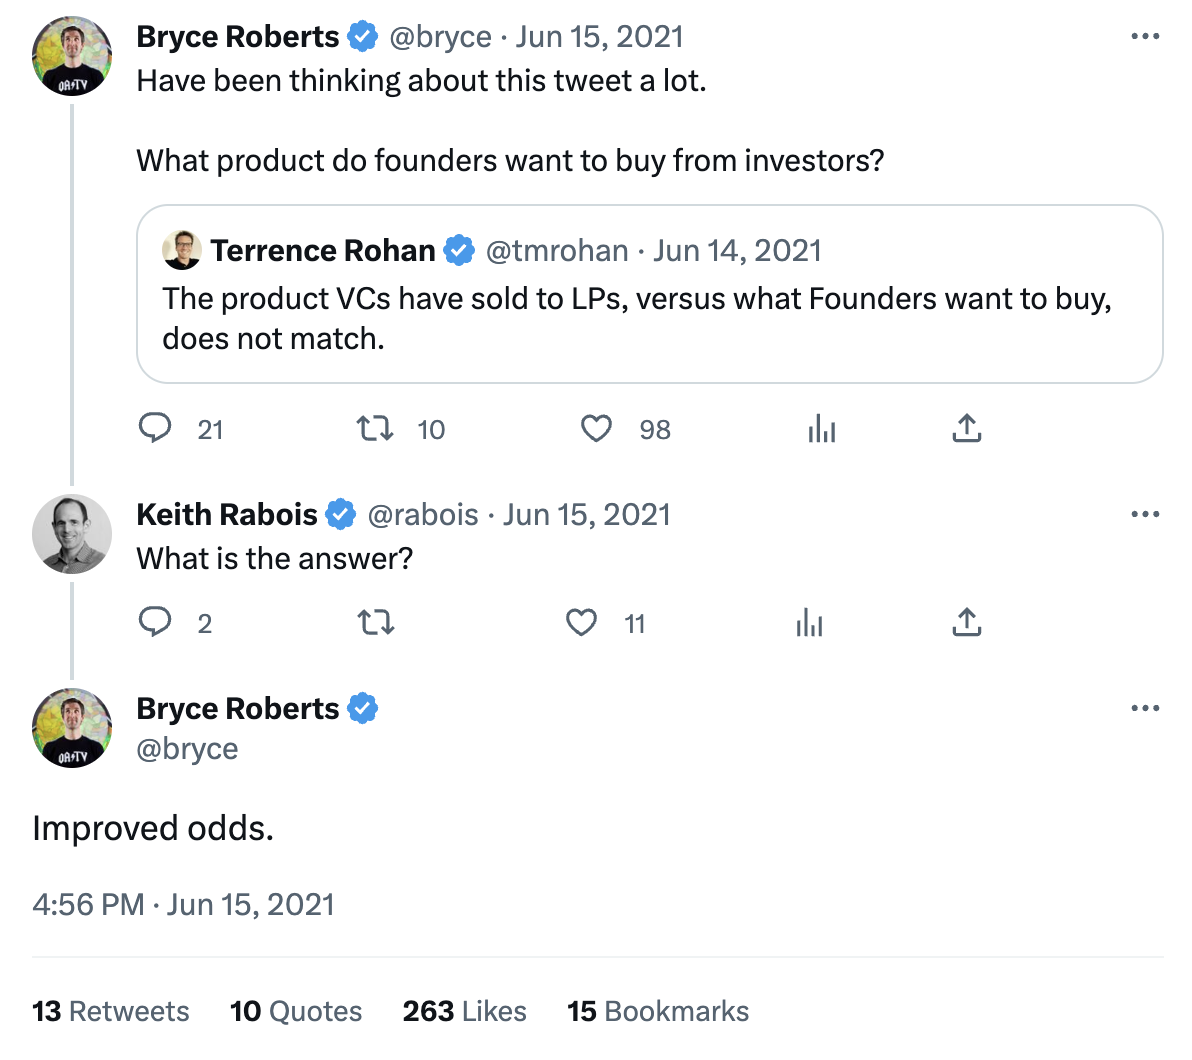This screenshot has width=1192, height=1060.
Task: Like Keith Rabois' tweet
Action: [582, 623]
